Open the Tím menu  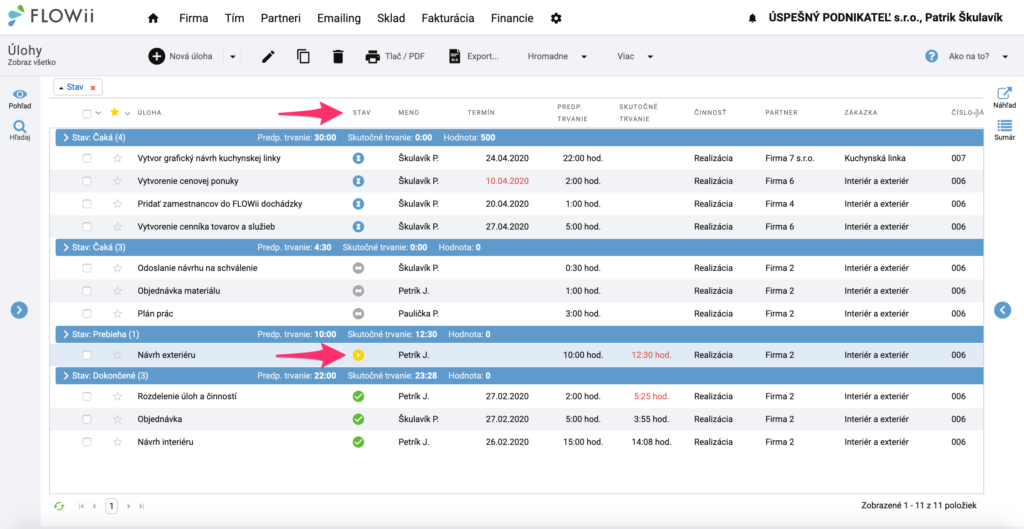click(234, 18)
